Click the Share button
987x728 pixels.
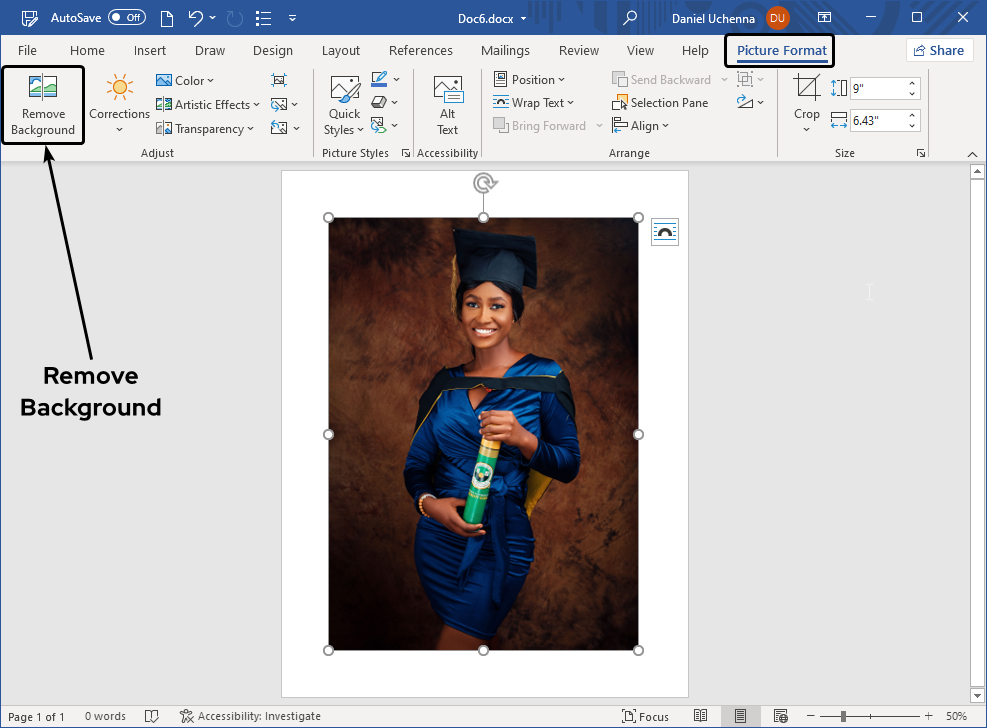click(939, 50)
